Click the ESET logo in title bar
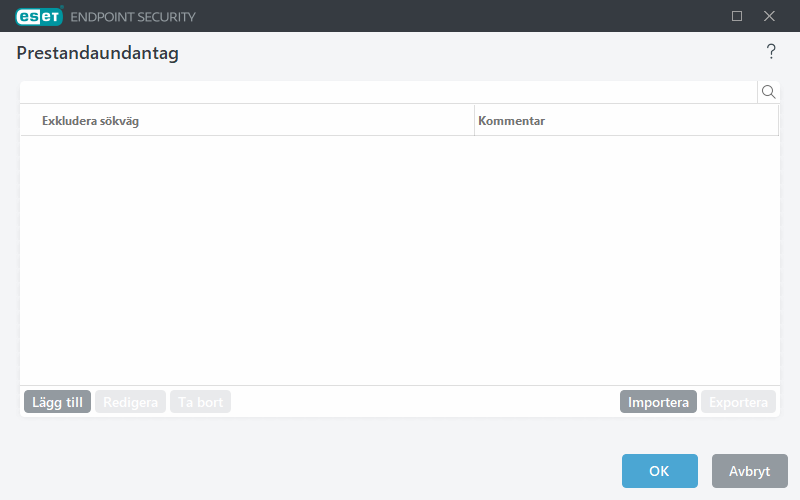The image size is (800, 500). coord(39,16)
